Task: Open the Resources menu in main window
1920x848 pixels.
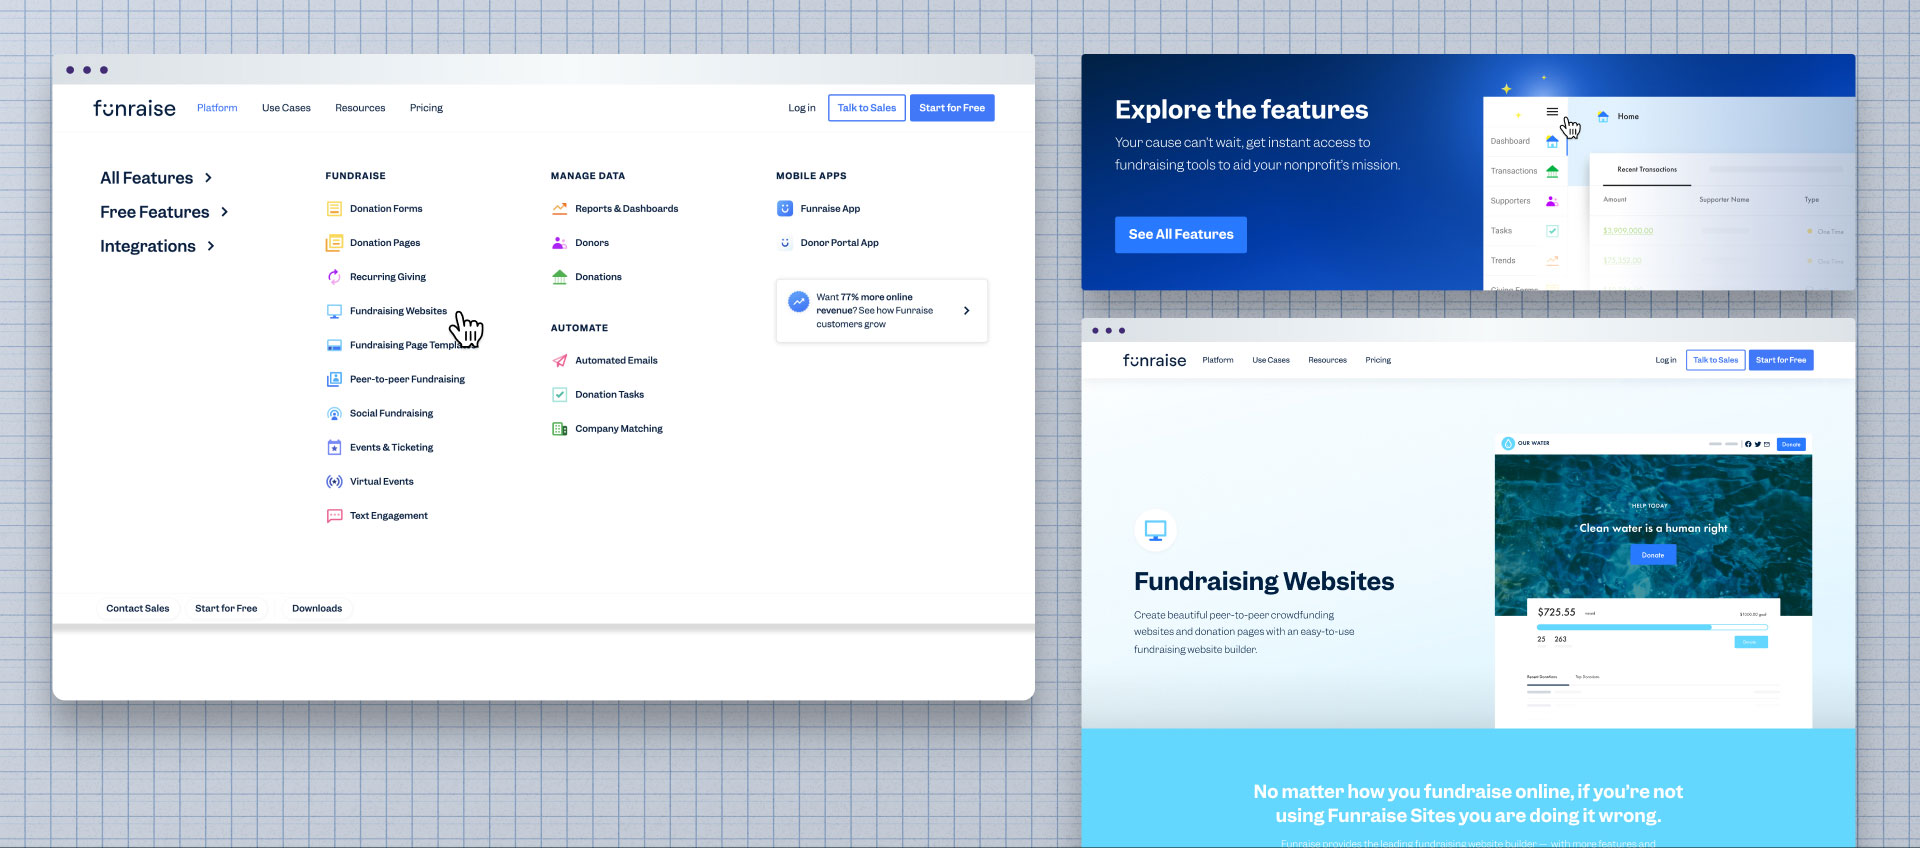Action: tap(360, 108)
